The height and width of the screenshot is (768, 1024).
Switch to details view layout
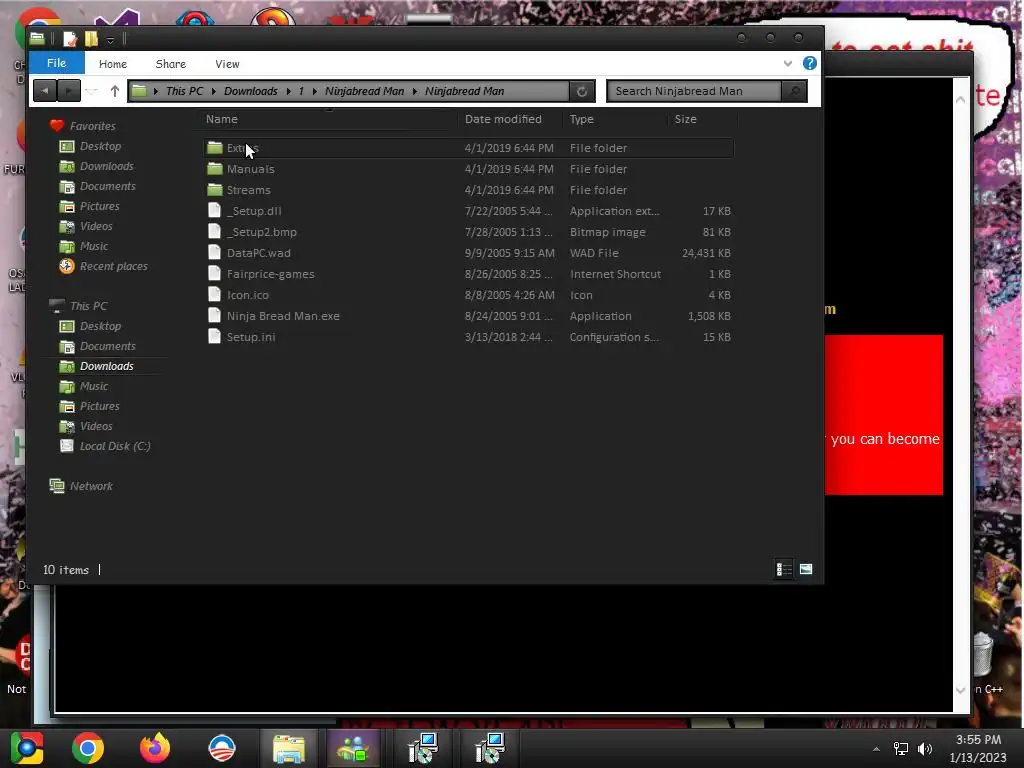784,569
